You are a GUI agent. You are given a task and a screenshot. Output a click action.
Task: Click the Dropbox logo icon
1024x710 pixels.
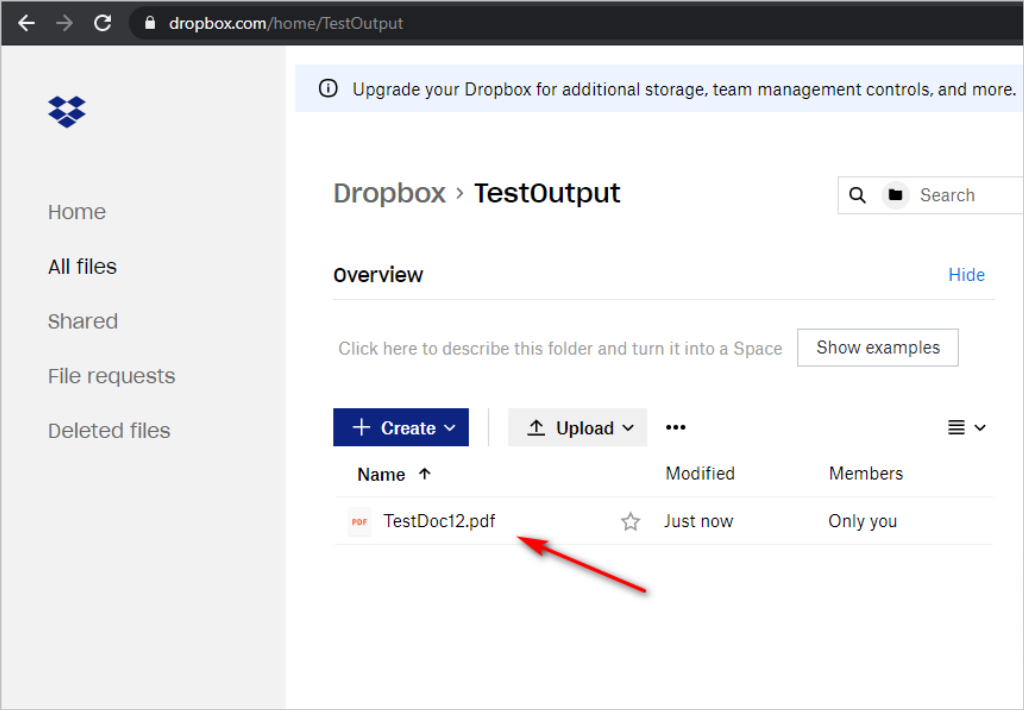[67, 111]
